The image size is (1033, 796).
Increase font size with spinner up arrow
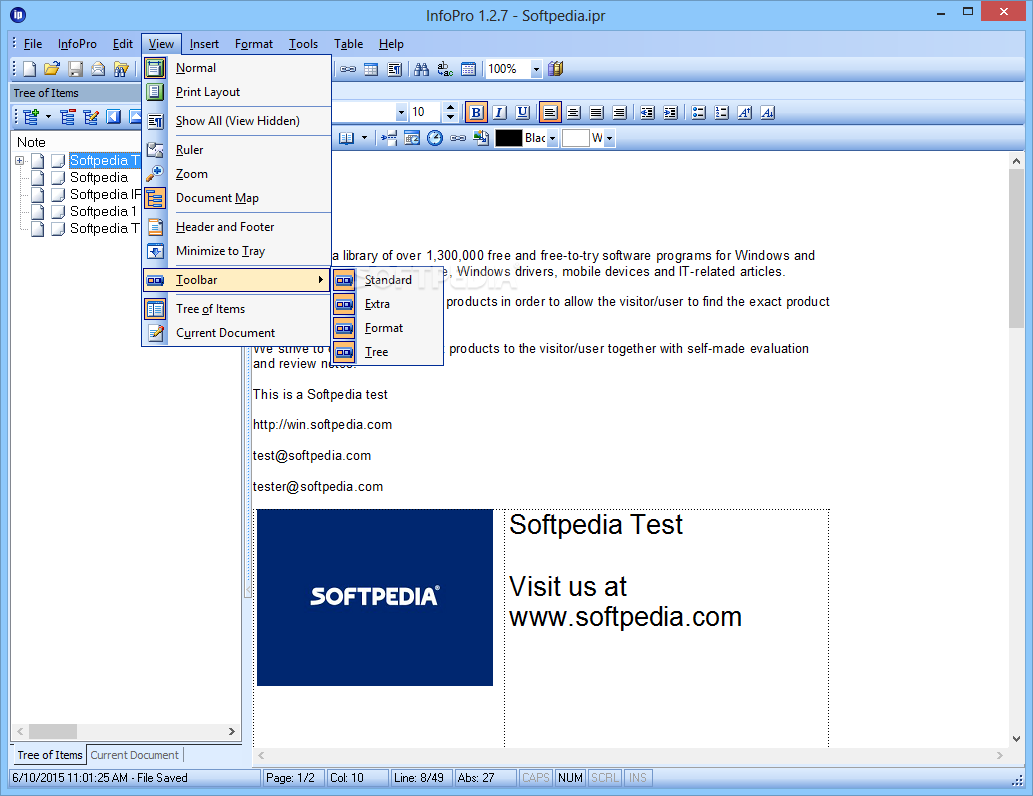[x=450, y=107]
